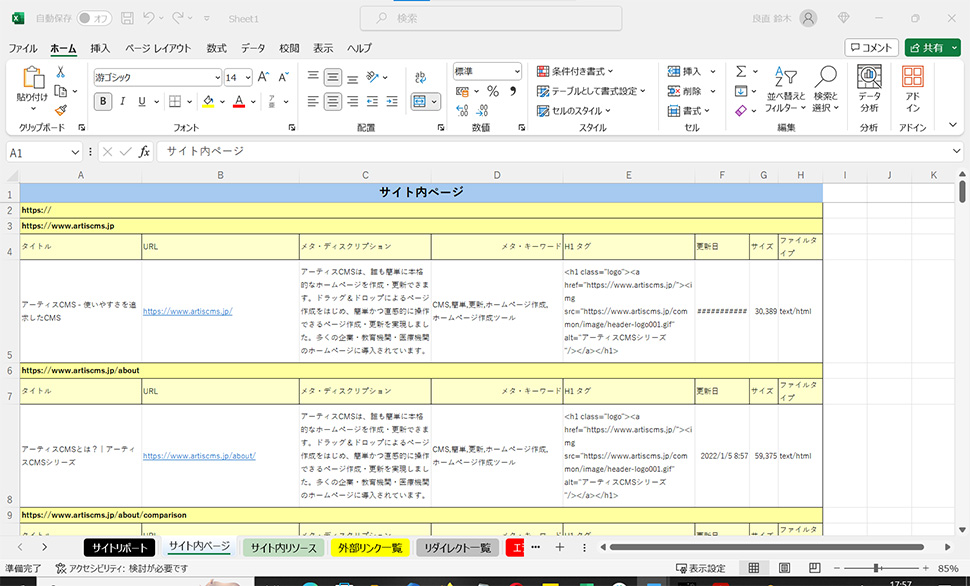Screen dimensions: 970x586
Task: Click the vertical scrollbar thumb
Action: tap(962, 191)
